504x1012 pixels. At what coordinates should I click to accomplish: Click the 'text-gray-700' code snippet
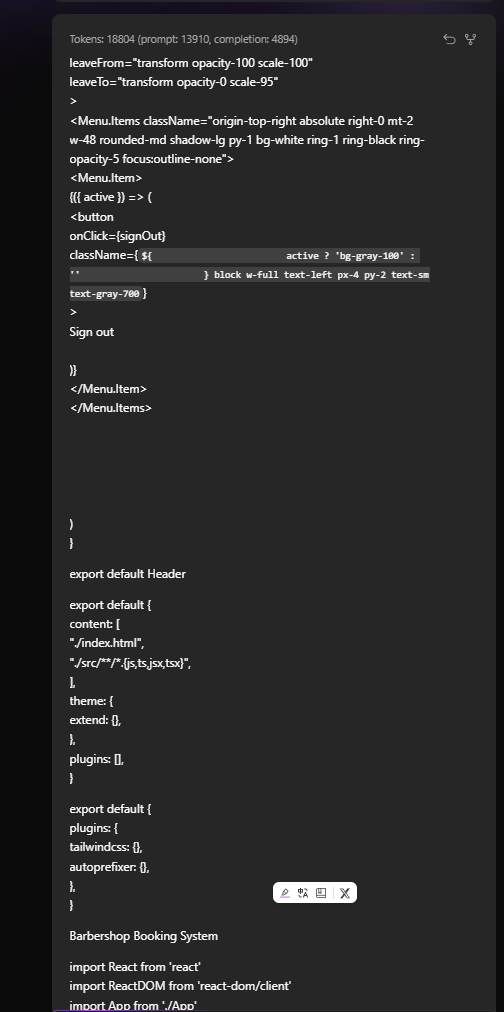(105, 294)
